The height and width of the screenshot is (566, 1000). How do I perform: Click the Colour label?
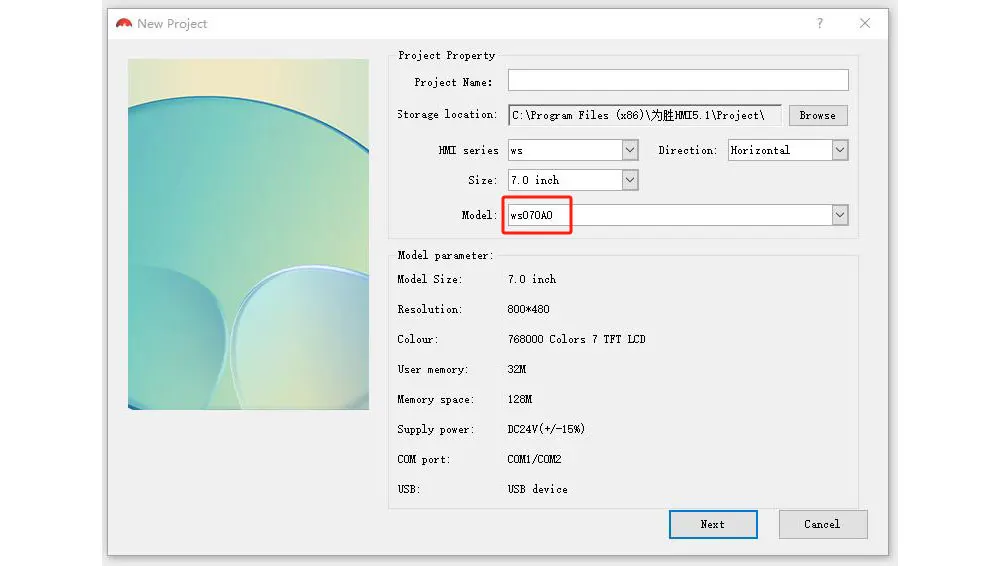418,339
